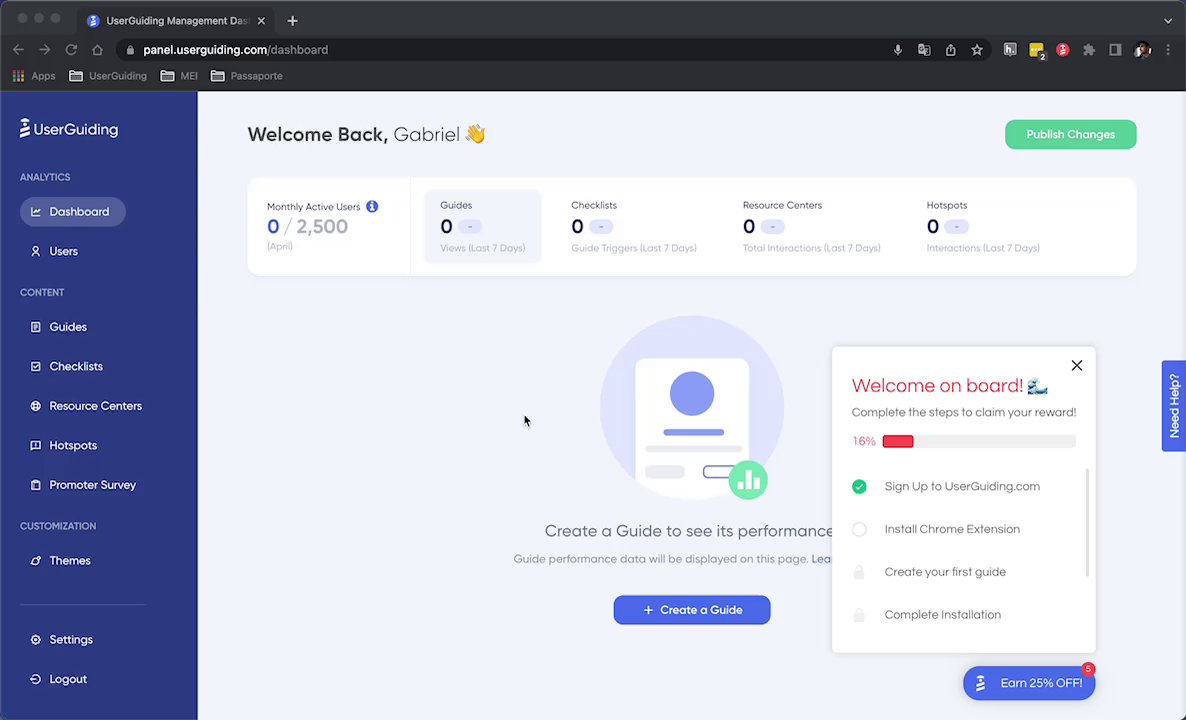1186x720 pixels.
Task: Click the onboarding progress bar
Action: tap(979, 441)
